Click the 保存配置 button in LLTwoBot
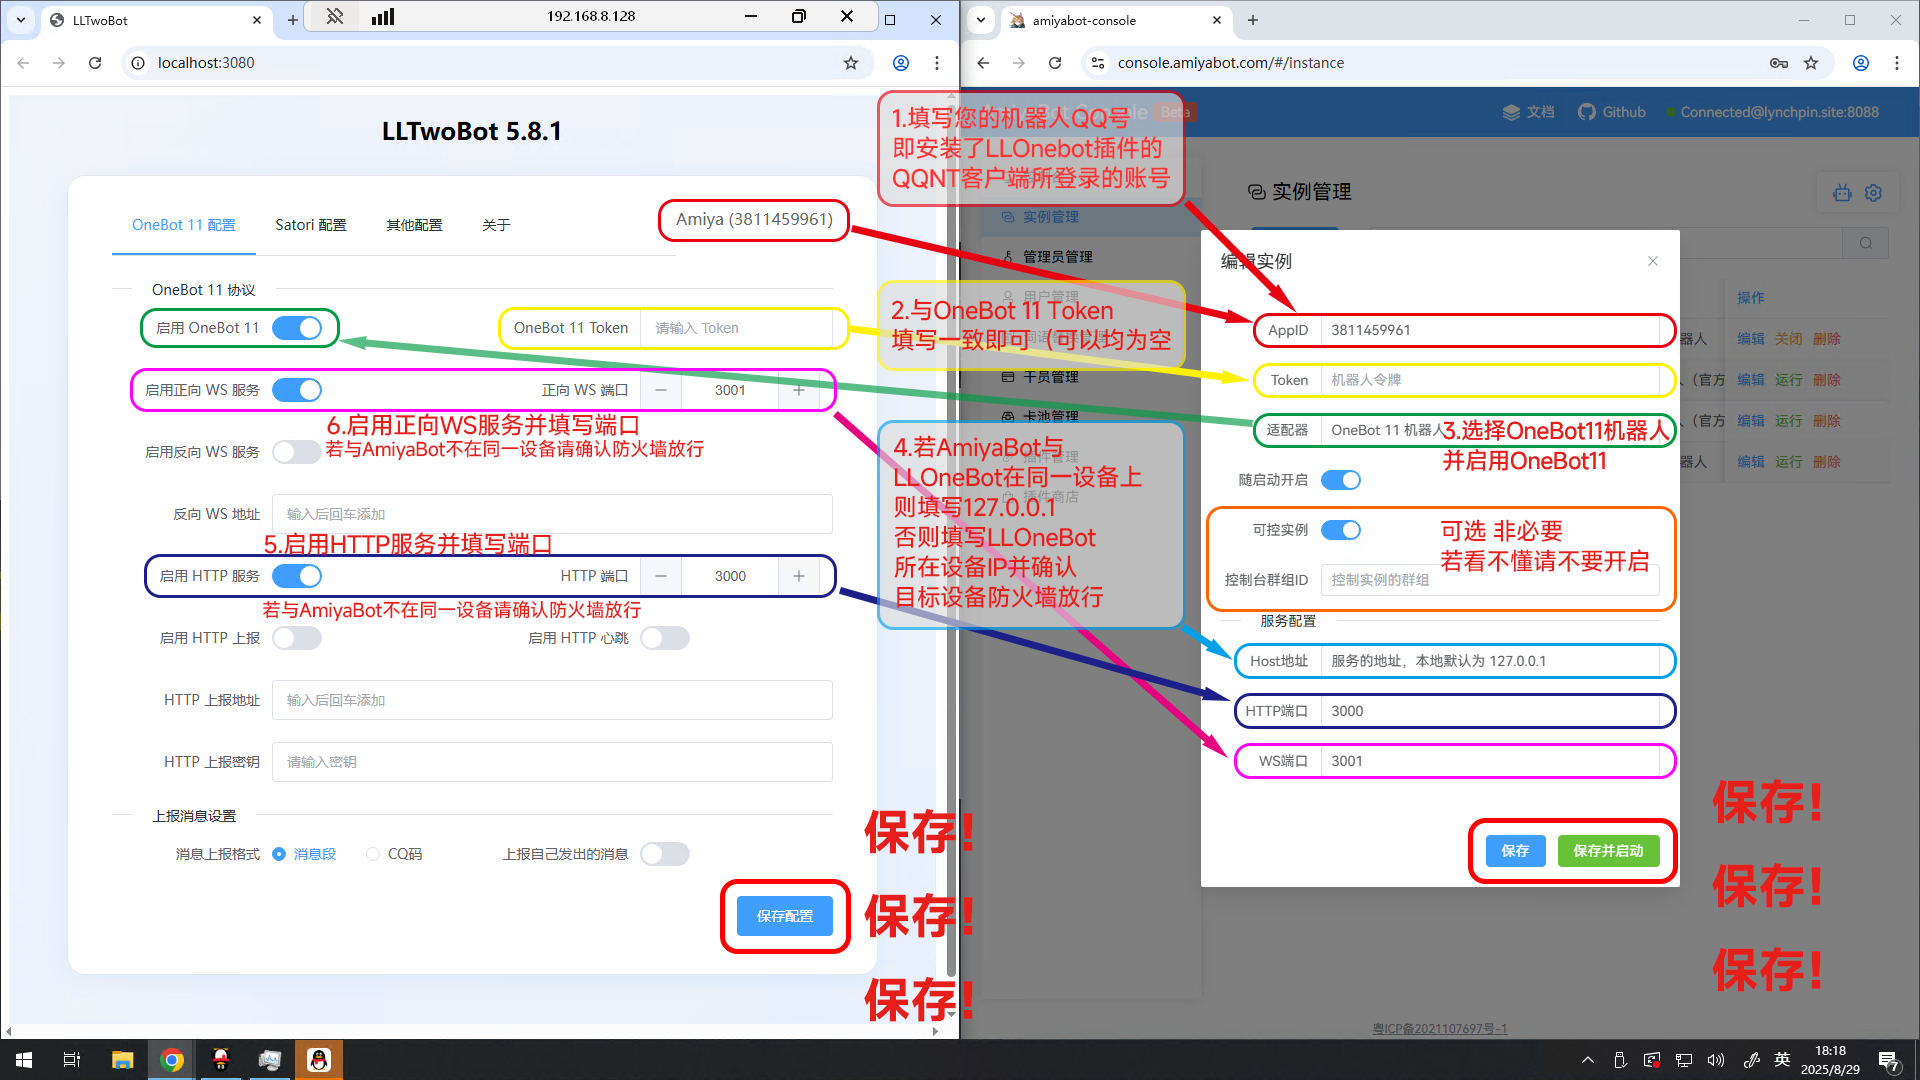Viewport: 1920px width, 1080px height. coord(785,916)
